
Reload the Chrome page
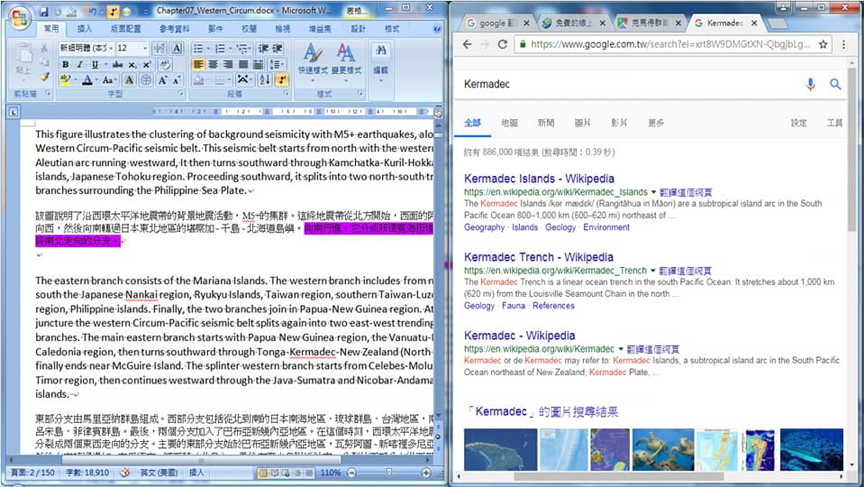pyautogui.click(x=503, y=45)
